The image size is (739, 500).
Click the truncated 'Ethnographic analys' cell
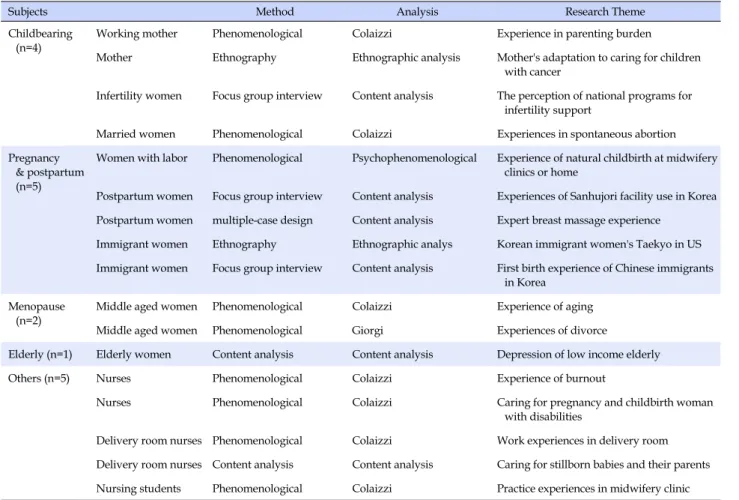[402, 244]
